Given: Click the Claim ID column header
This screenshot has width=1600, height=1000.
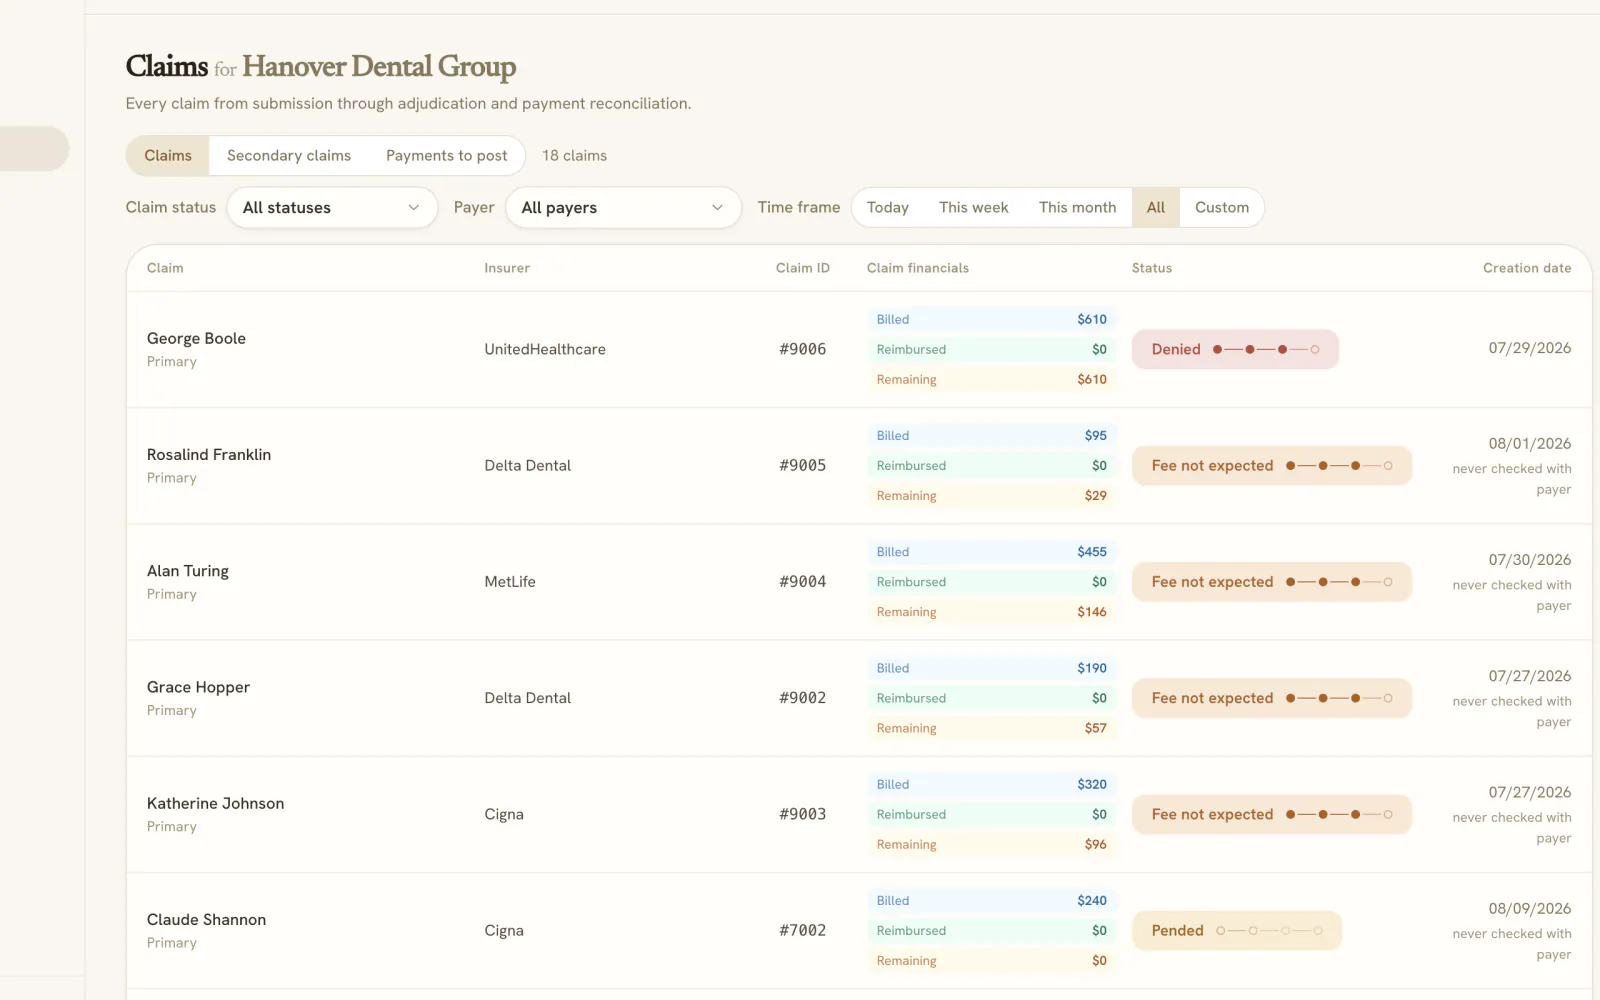Looking at the screenshot, I should [x=803, y=268].
